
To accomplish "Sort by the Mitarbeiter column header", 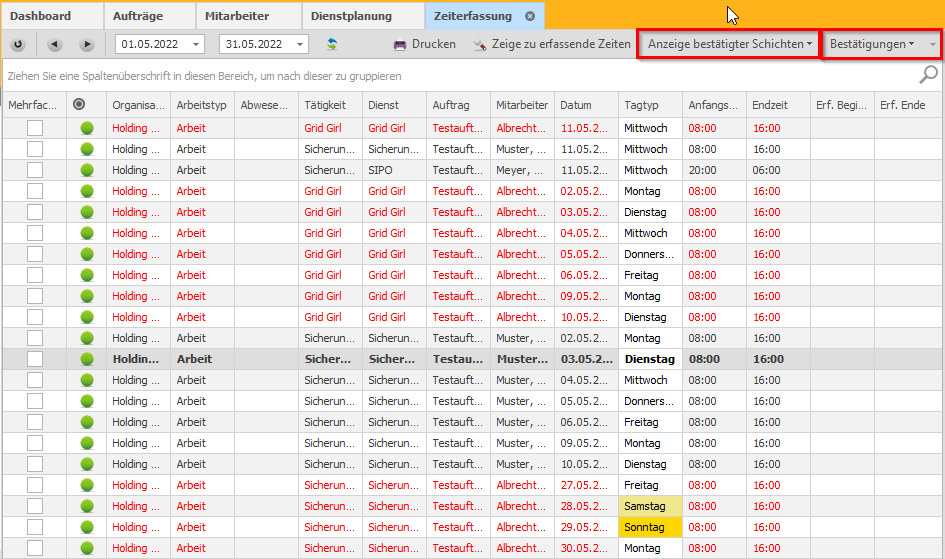I will tap(523, 105).
